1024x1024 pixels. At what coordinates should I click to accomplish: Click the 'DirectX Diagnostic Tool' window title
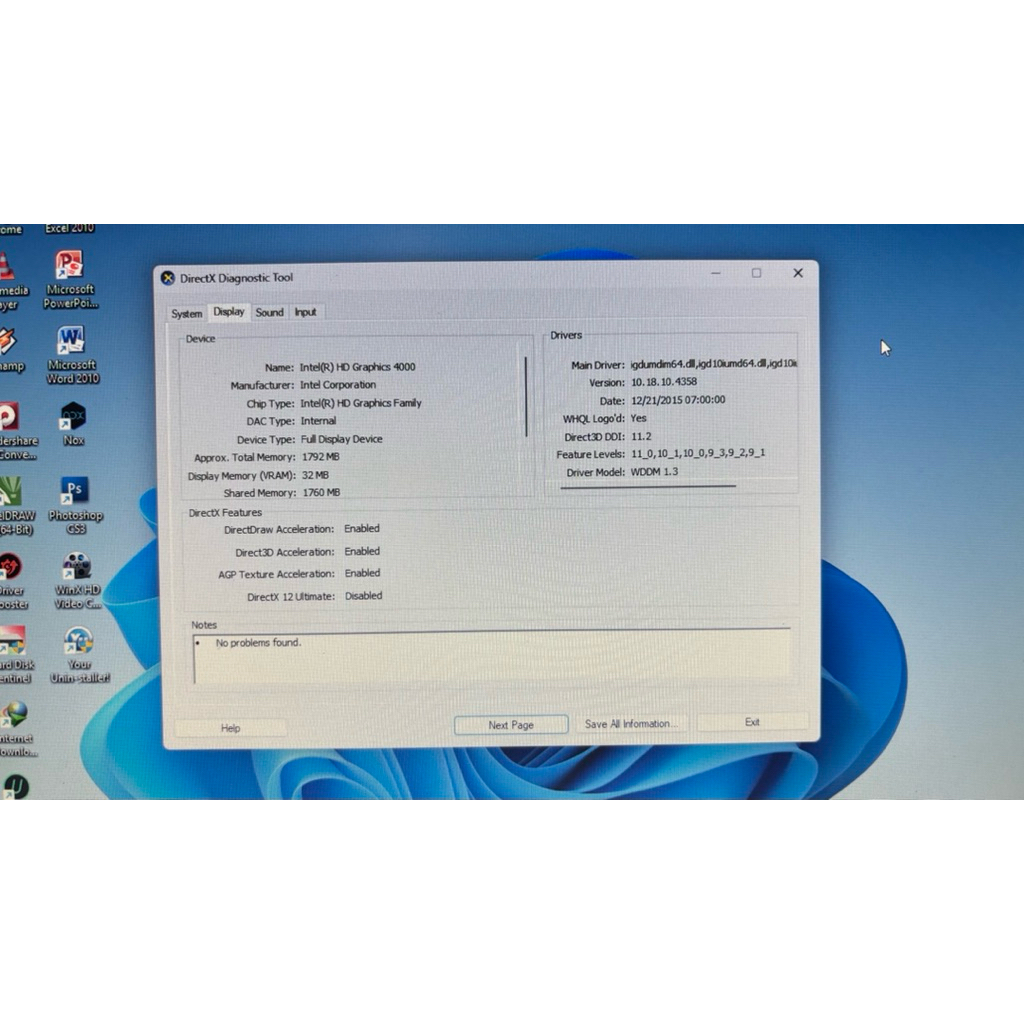click(236, 278)
